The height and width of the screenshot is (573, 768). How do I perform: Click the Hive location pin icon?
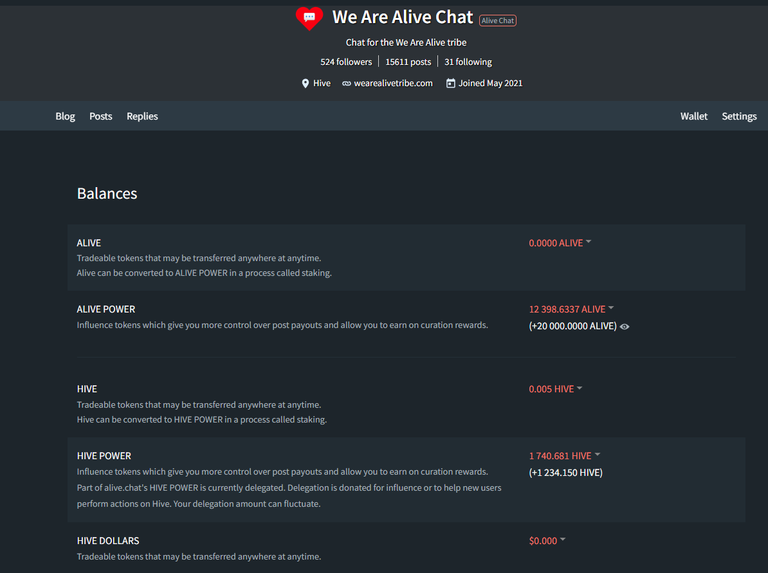pyautogui.click(x=305, y=84)
